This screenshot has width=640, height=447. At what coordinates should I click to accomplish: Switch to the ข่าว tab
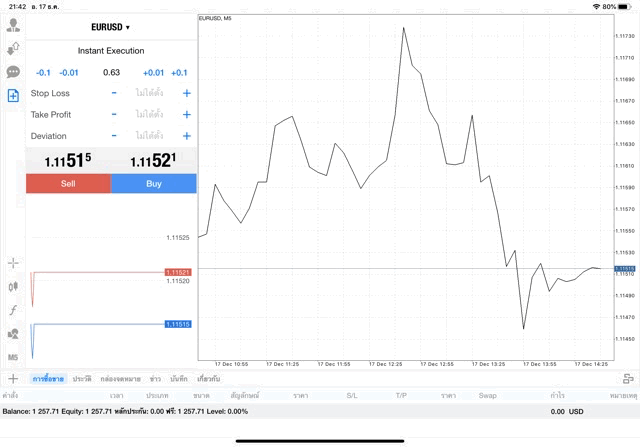pos(155,379)
